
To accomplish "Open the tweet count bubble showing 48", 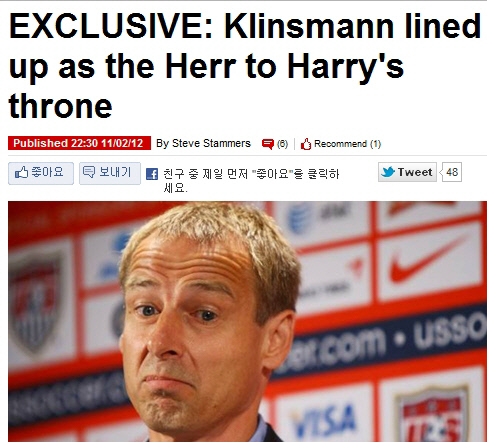I will click(451, 172).
